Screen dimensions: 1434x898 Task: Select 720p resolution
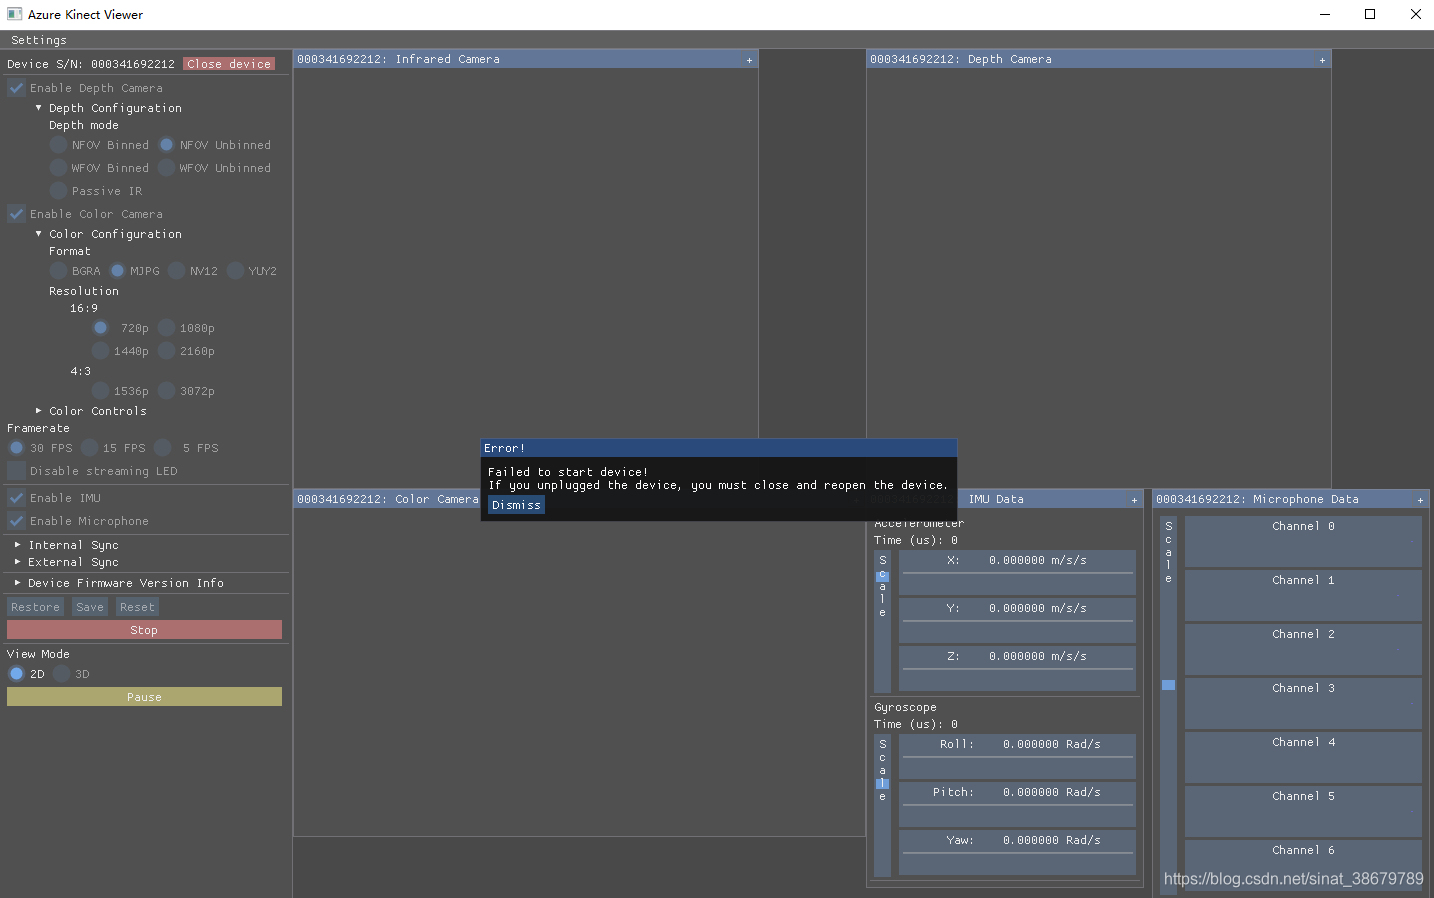[x=100, y=328]
